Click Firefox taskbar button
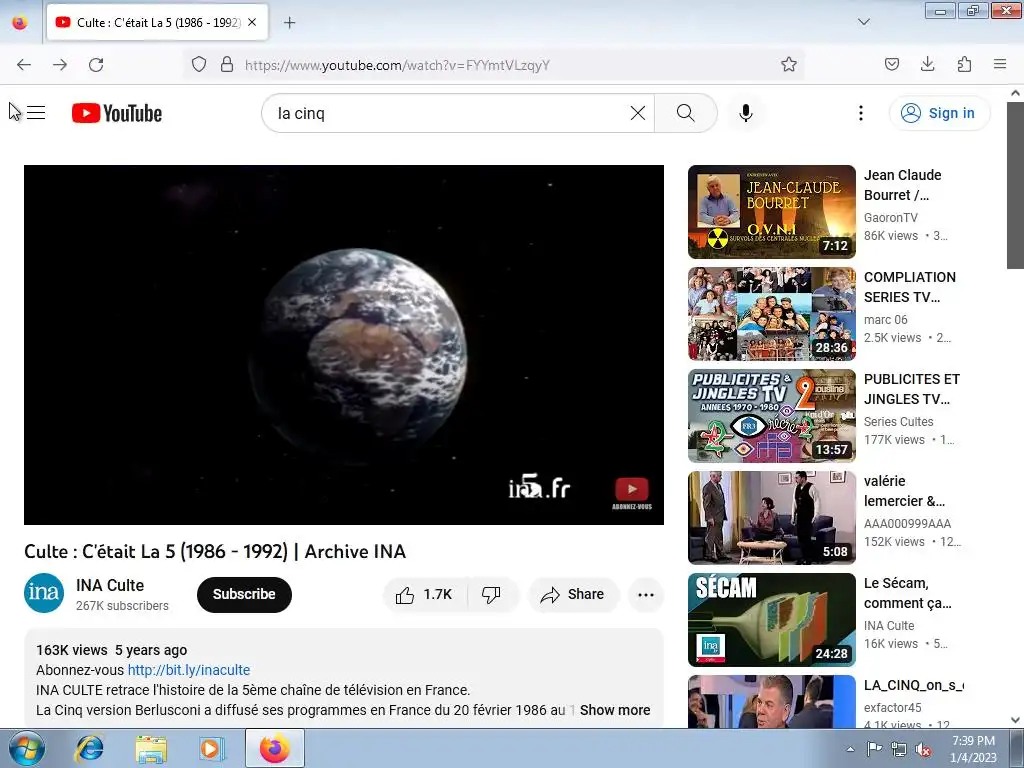This screenshot has height=768, width=1024. point(274,748)
